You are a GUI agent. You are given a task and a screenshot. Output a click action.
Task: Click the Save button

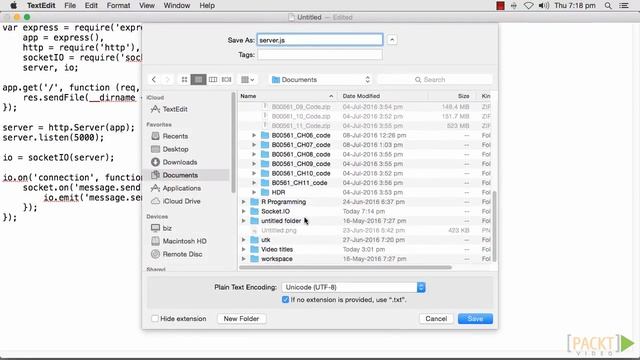475,318
